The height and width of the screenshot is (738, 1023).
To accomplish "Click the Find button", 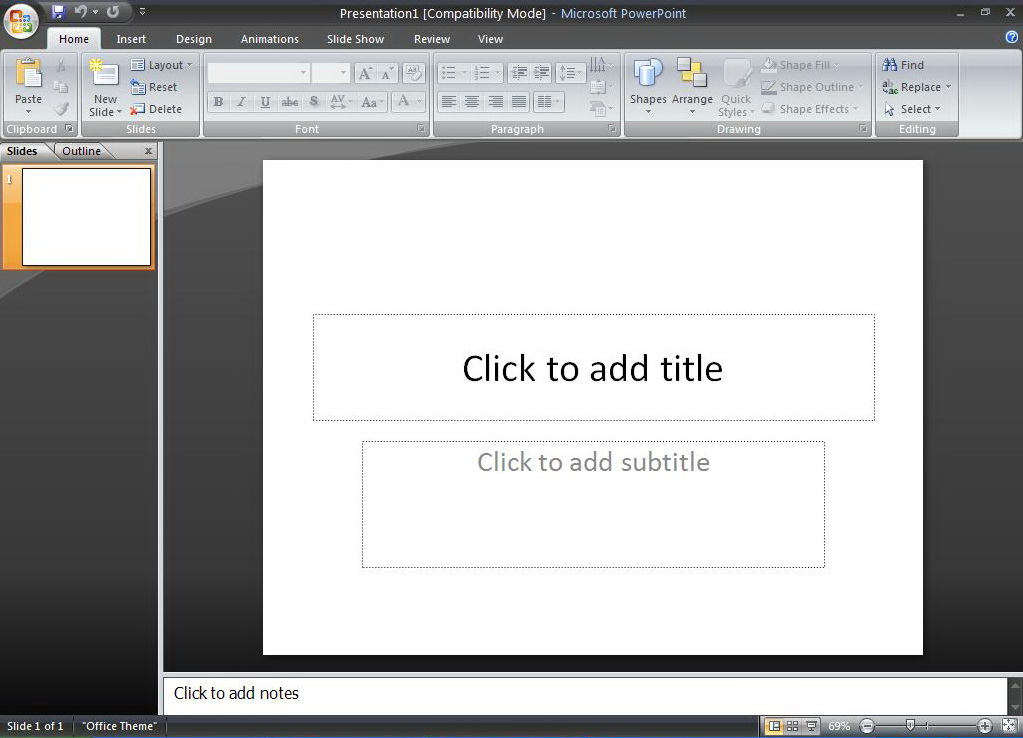I will [x=904, y=65].
